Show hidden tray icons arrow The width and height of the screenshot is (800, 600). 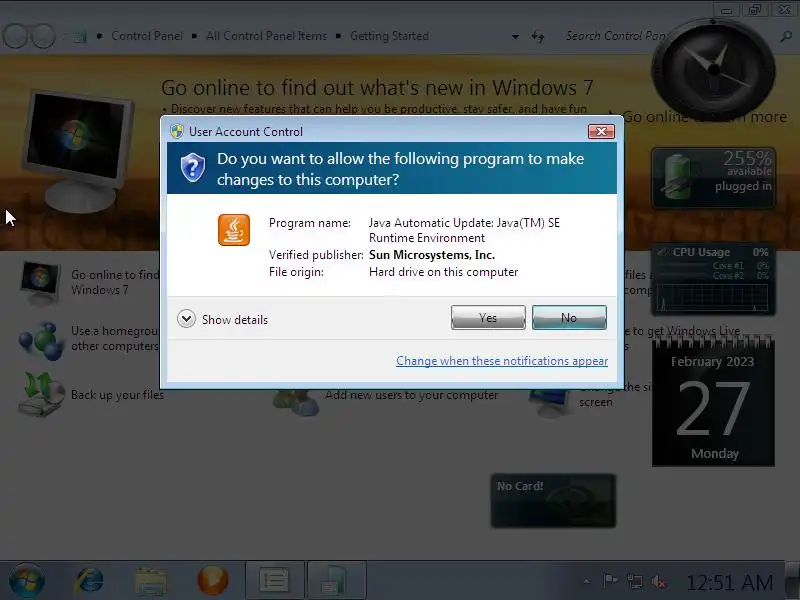click(587, 581)
